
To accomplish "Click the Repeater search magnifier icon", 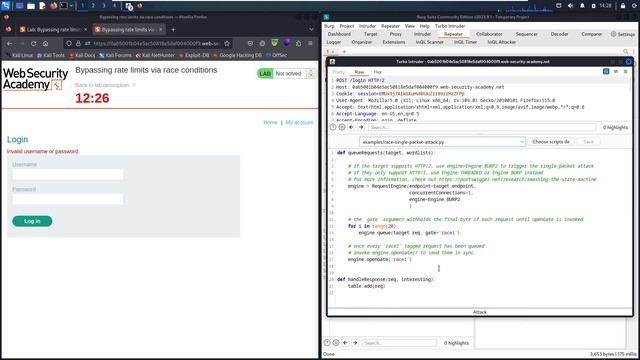I will pyautogui.click(x=626, y=52).
